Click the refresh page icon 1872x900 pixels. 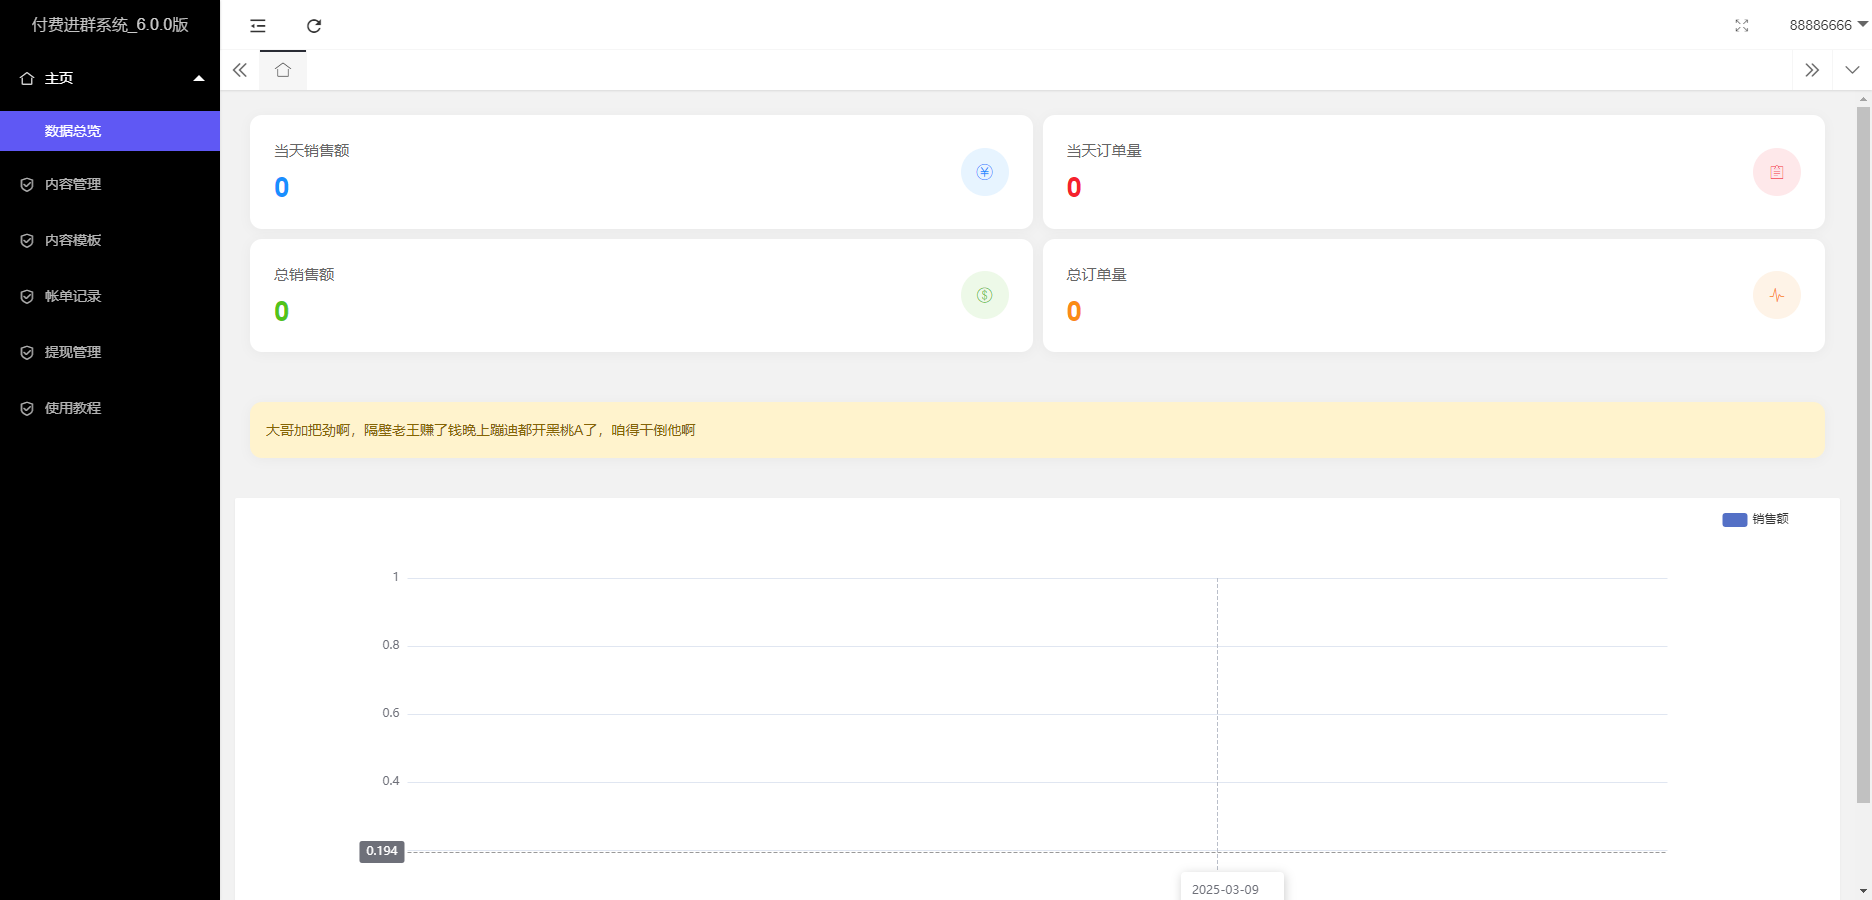[314, 26]
